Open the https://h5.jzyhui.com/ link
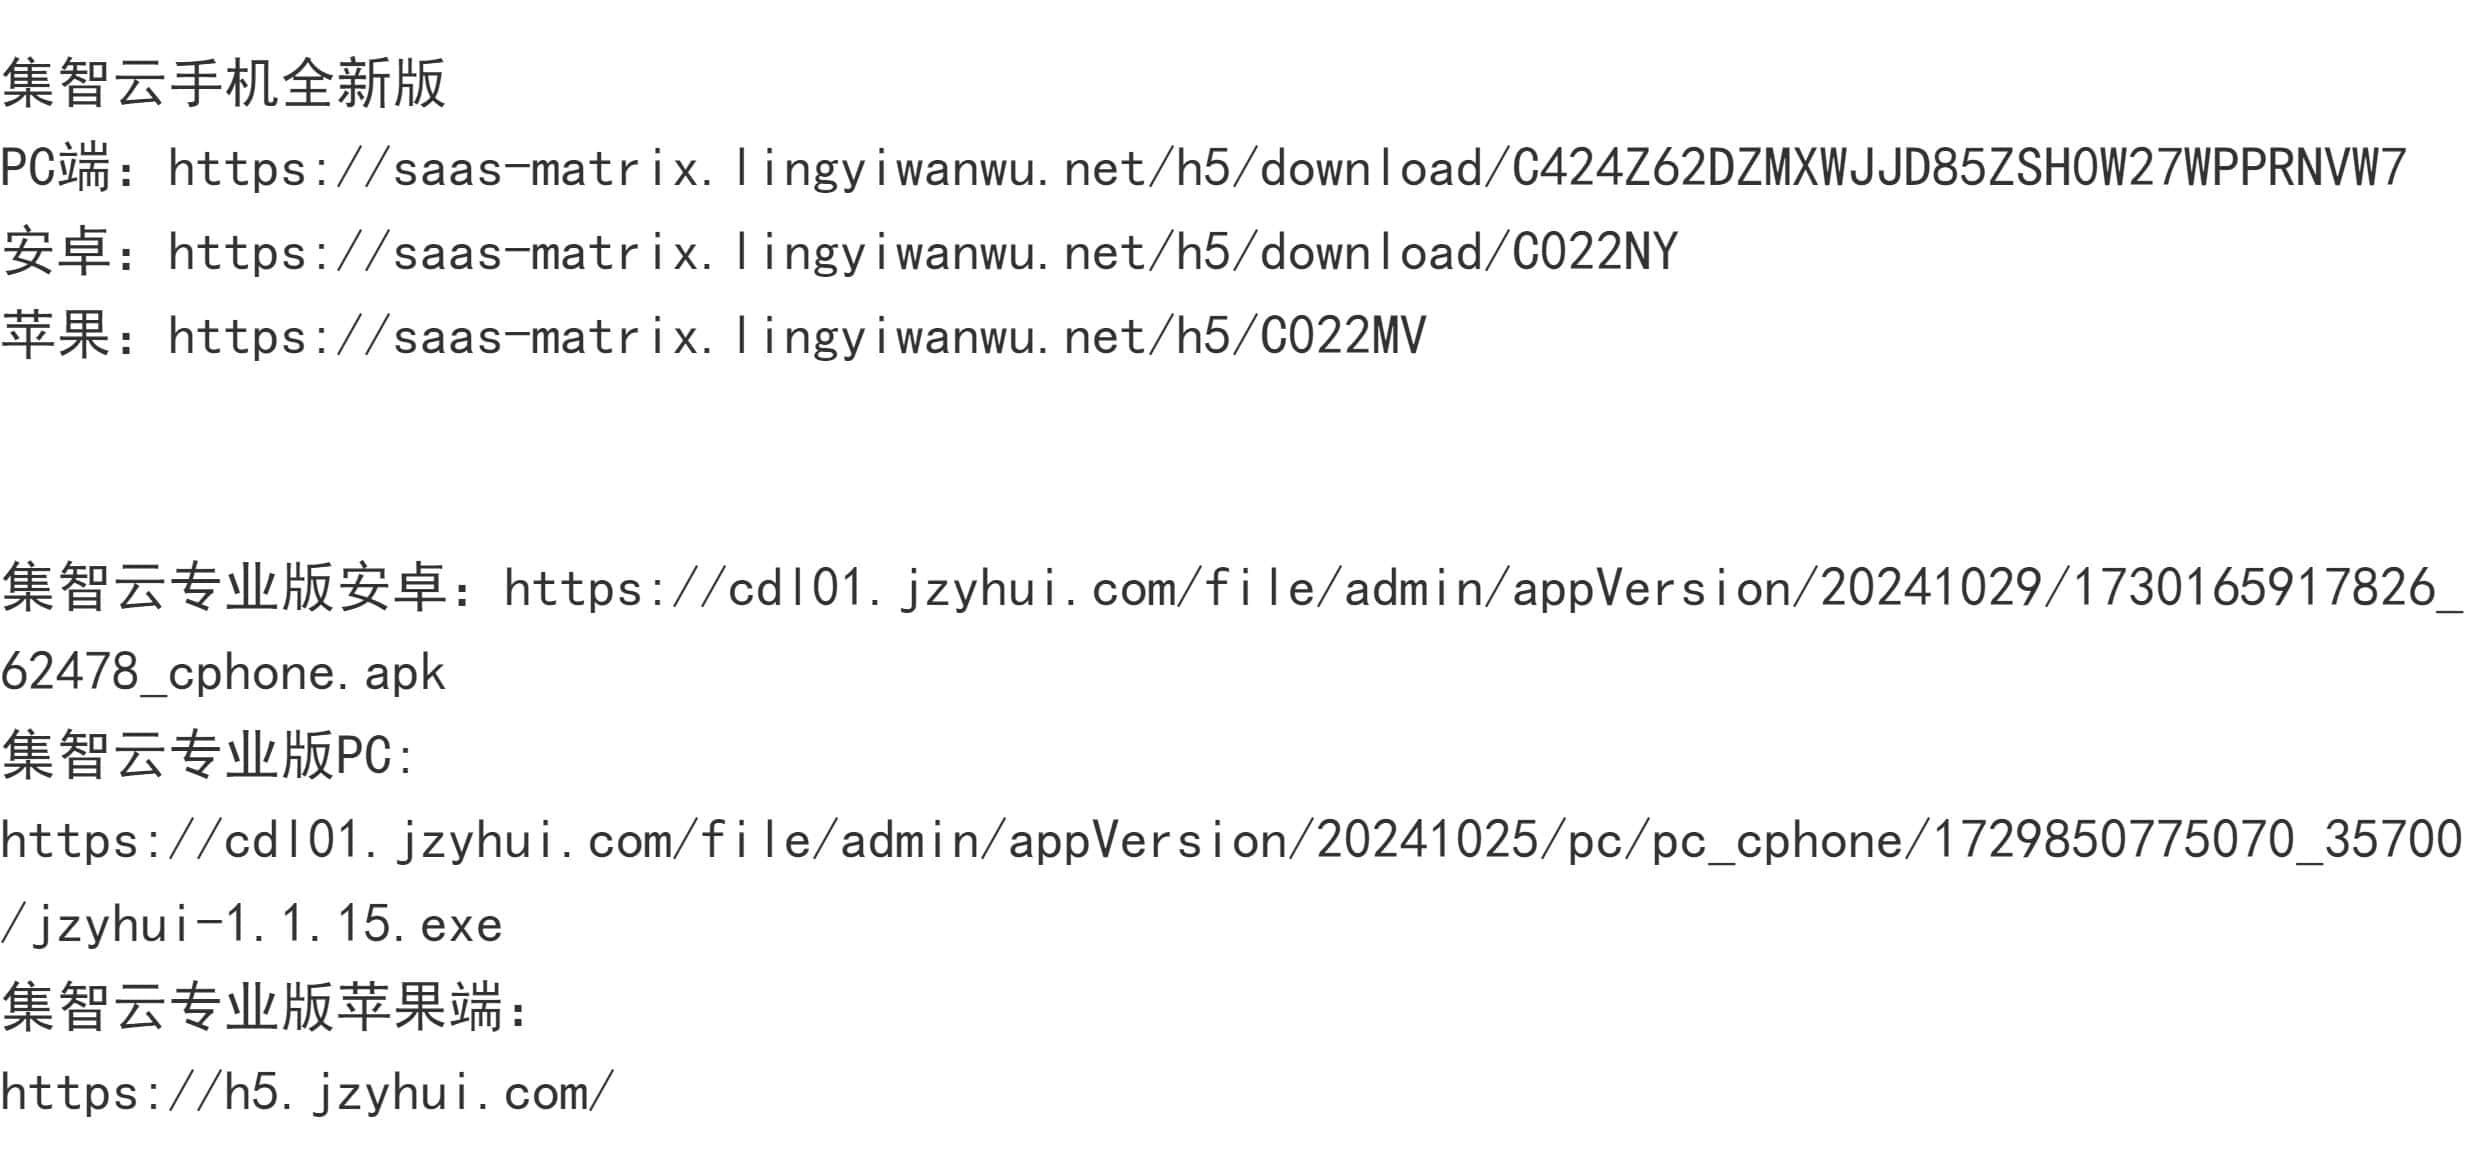The width and height of the screenshot is (2480, 1172). click(307, 1092)
